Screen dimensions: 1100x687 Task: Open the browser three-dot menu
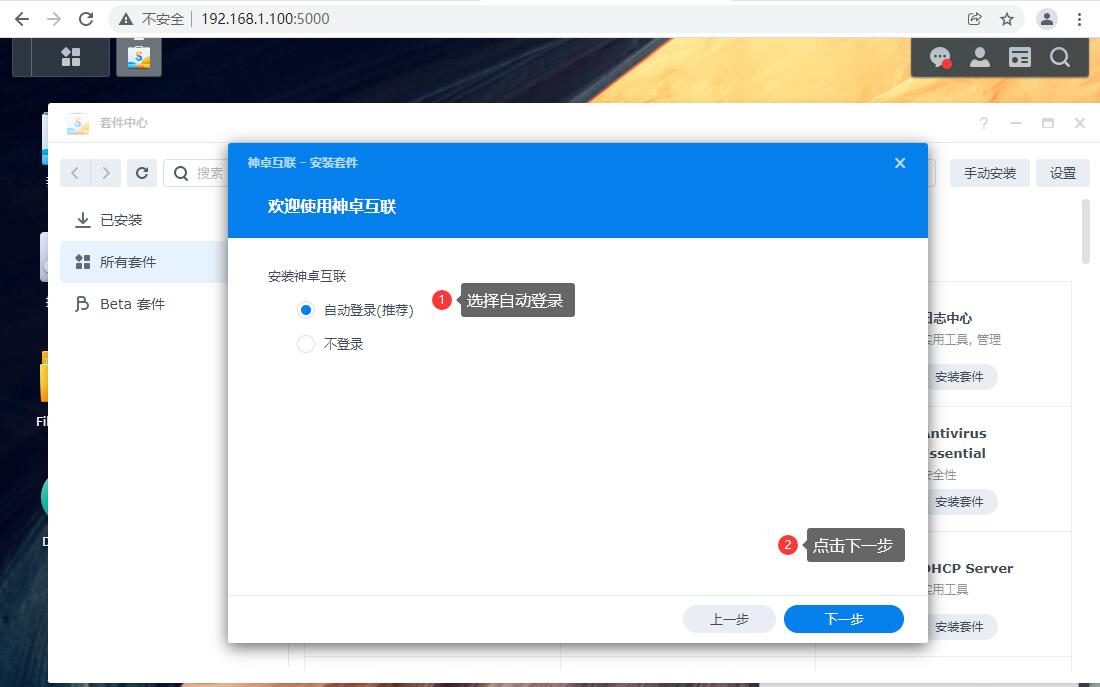point(1080,19)
